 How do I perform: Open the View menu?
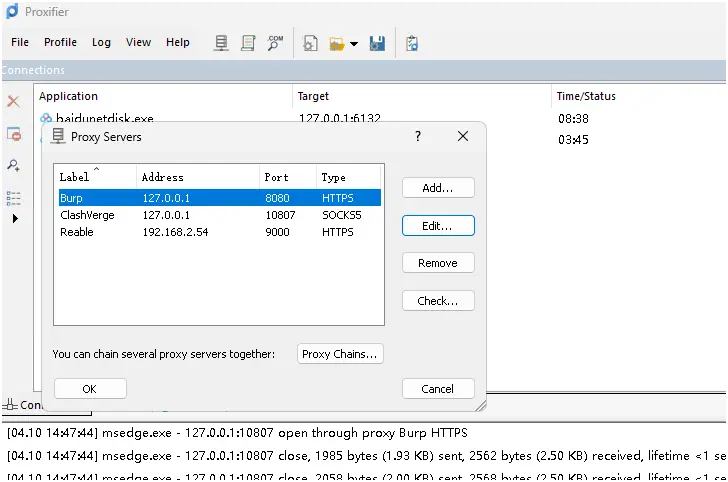point(138,42)
